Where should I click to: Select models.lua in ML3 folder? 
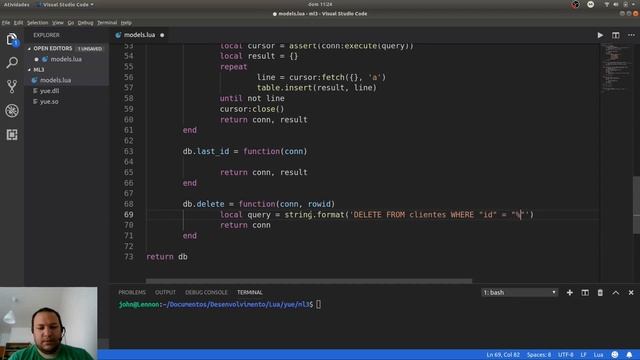pyautogui.click(x=56, y=80)
